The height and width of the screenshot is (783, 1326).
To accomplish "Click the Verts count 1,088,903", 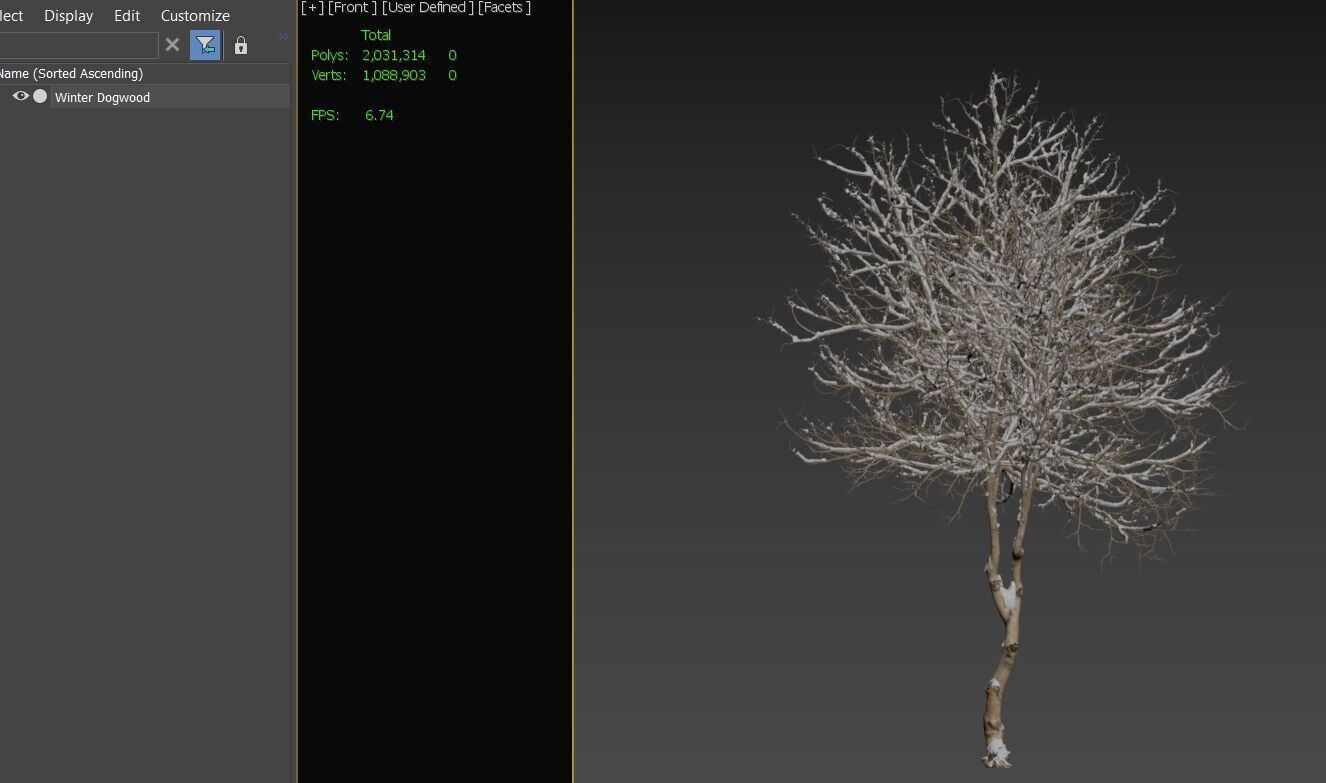I will pyautogui.click(x=394, y=75).
